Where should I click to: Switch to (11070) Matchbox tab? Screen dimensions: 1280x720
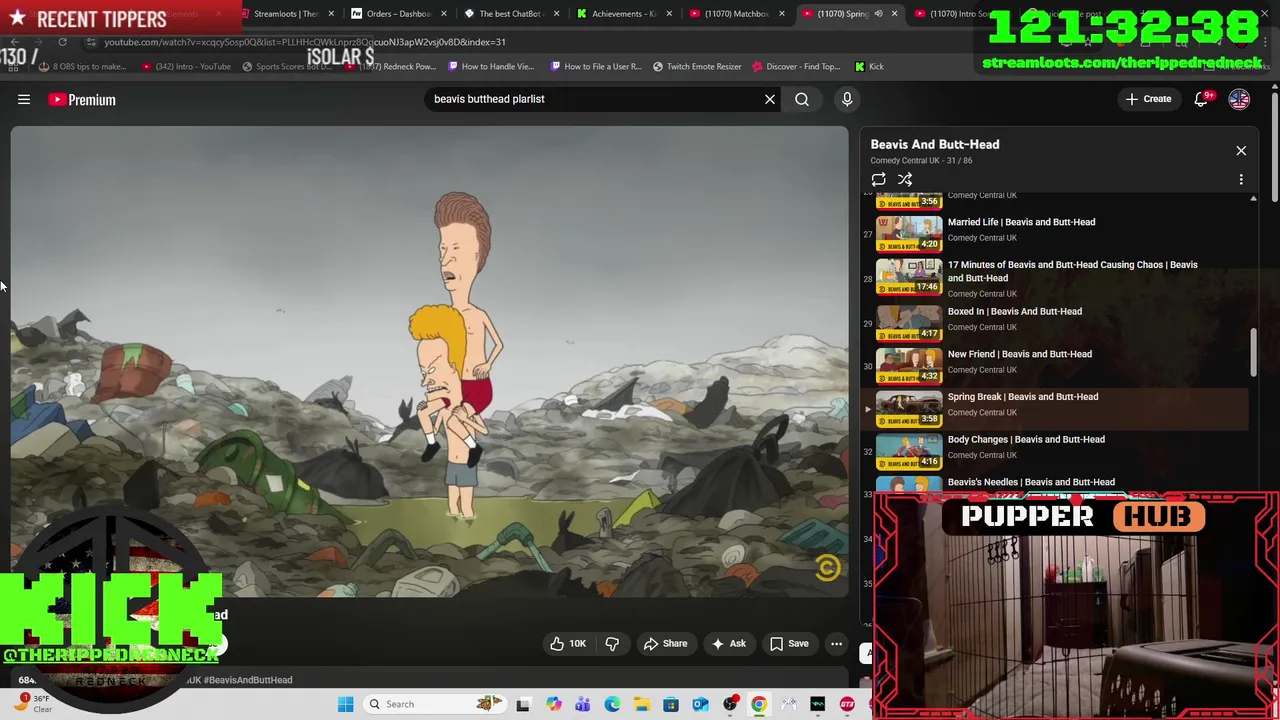click(736, 14)
